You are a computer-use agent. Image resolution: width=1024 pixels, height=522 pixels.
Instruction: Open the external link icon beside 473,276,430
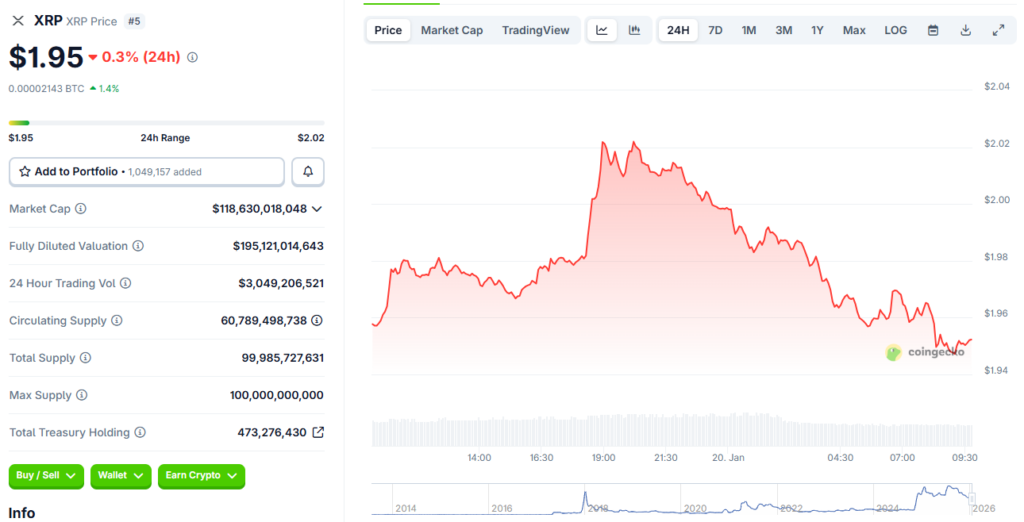coord(318,432)
